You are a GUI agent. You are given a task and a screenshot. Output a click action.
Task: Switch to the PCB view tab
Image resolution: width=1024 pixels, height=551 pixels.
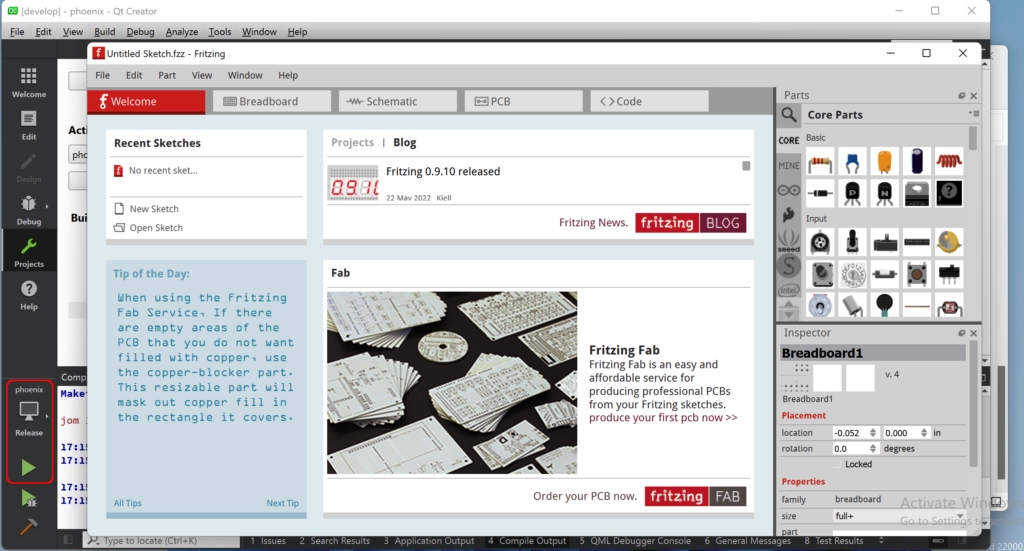tap(524, 101)
